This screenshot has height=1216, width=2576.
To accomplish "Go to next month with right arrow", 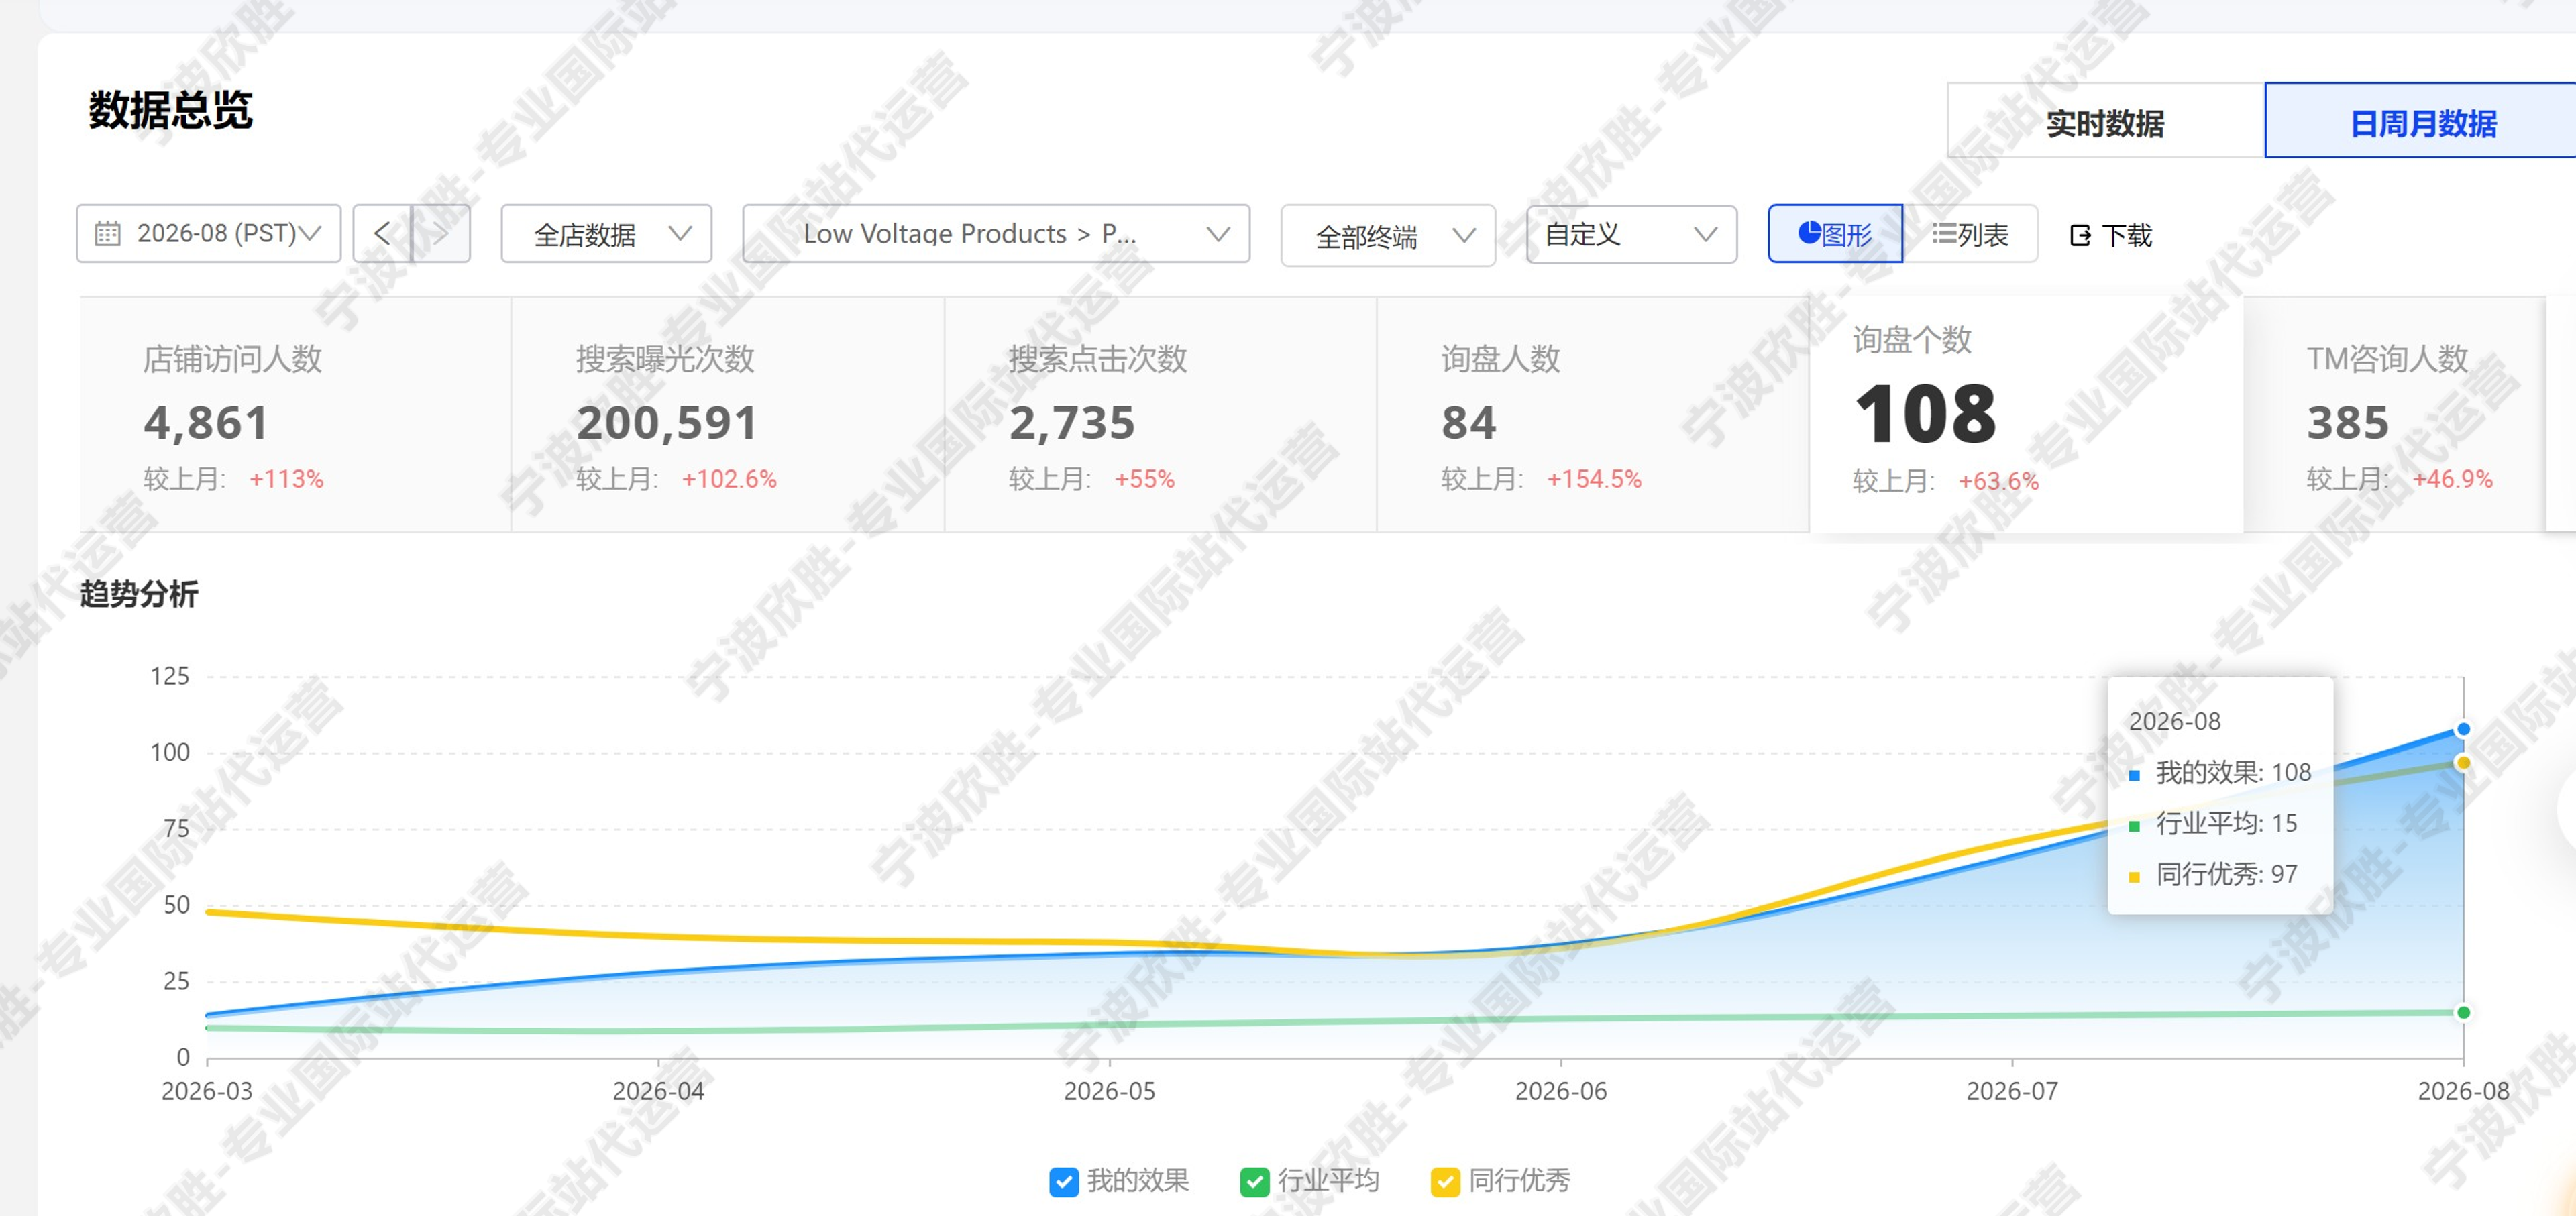I will click(441, 234).
